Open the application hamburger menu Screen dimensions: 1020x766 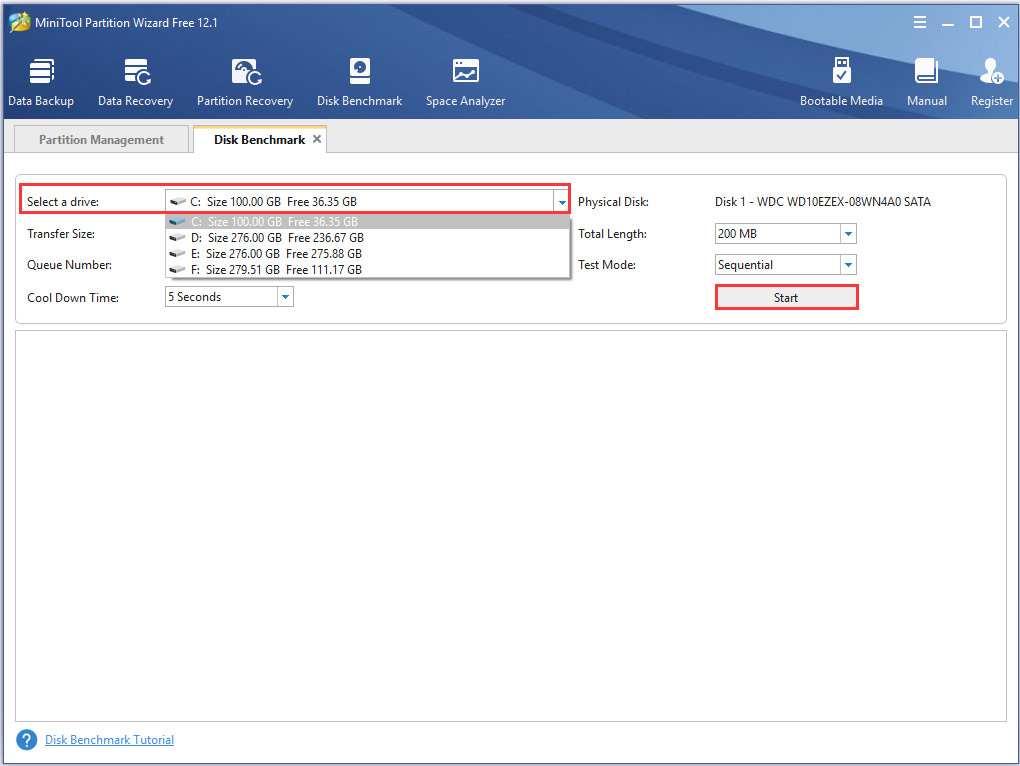pyautogui.click(x=918, y=22)
